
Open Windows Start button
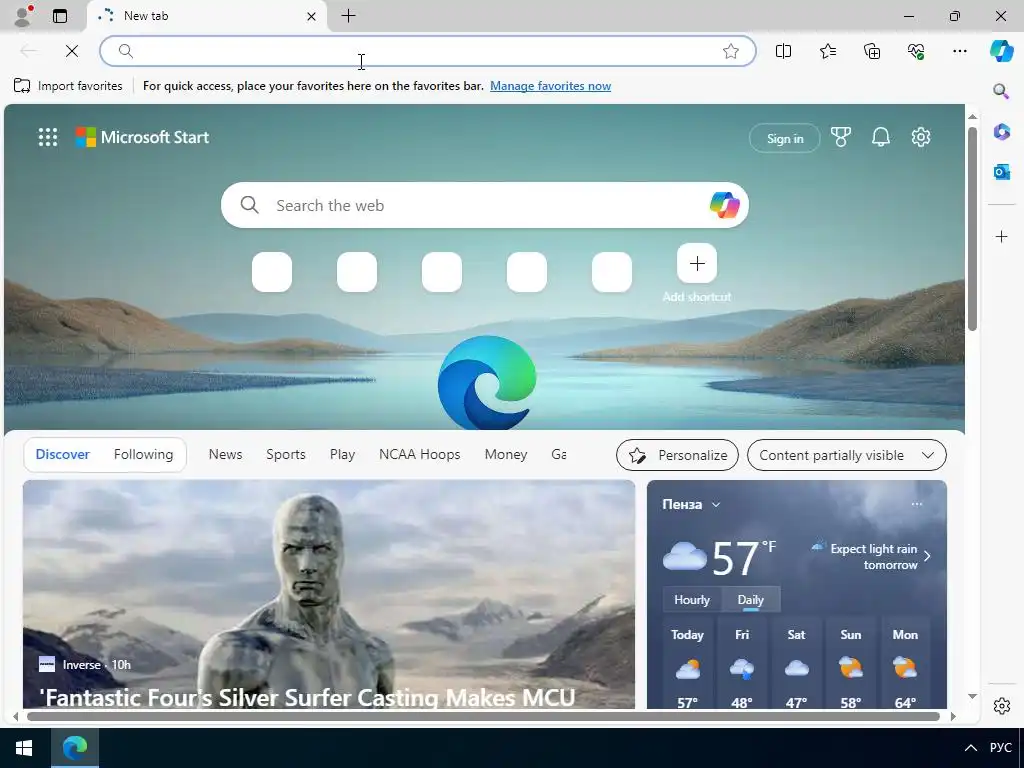coord(24,748)
